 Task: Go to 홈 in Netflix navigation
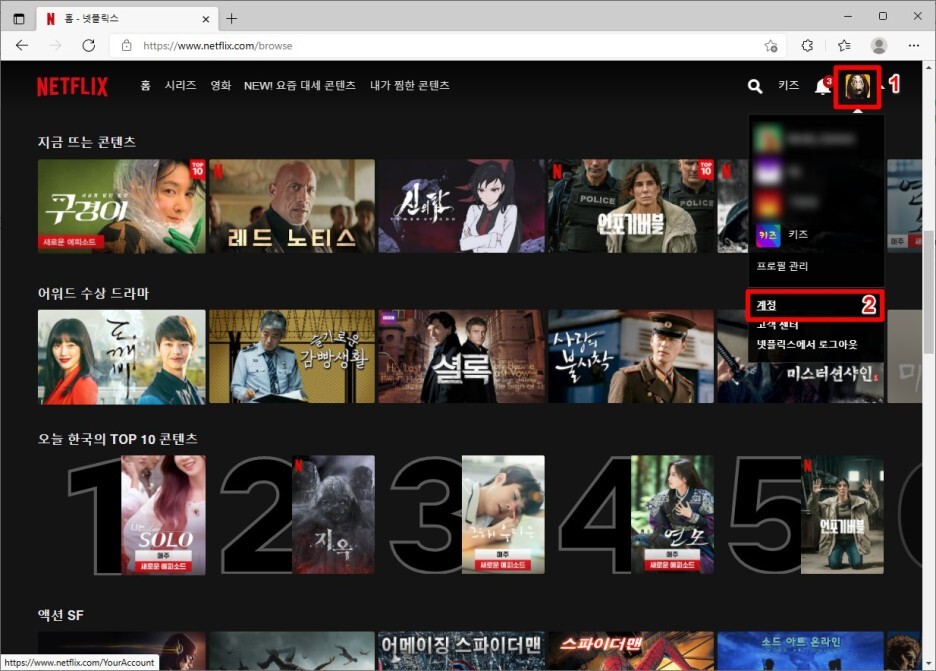coord(146,85)
